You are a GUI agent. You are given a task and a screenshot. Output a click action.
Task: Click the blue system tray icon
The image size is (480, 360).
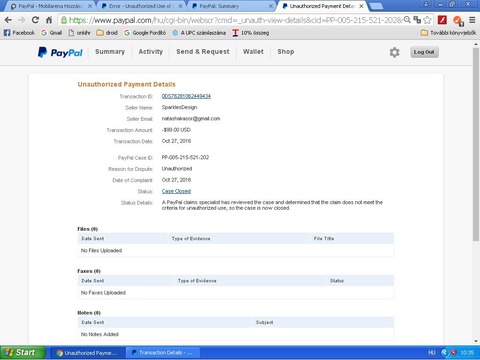[x=444, y=353]
